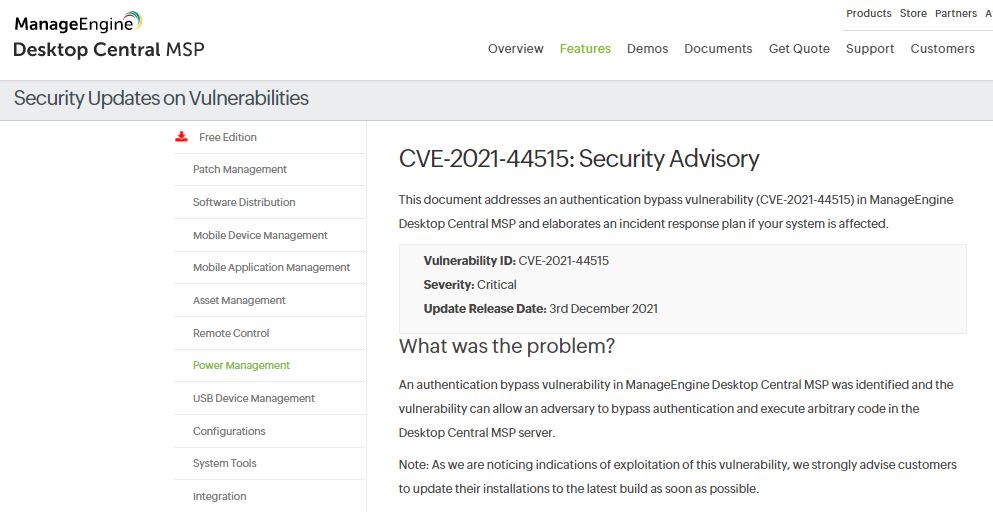The image size is (993, 512).
Task: Select Asset Management in sidebar
Action: pos(239,300)
